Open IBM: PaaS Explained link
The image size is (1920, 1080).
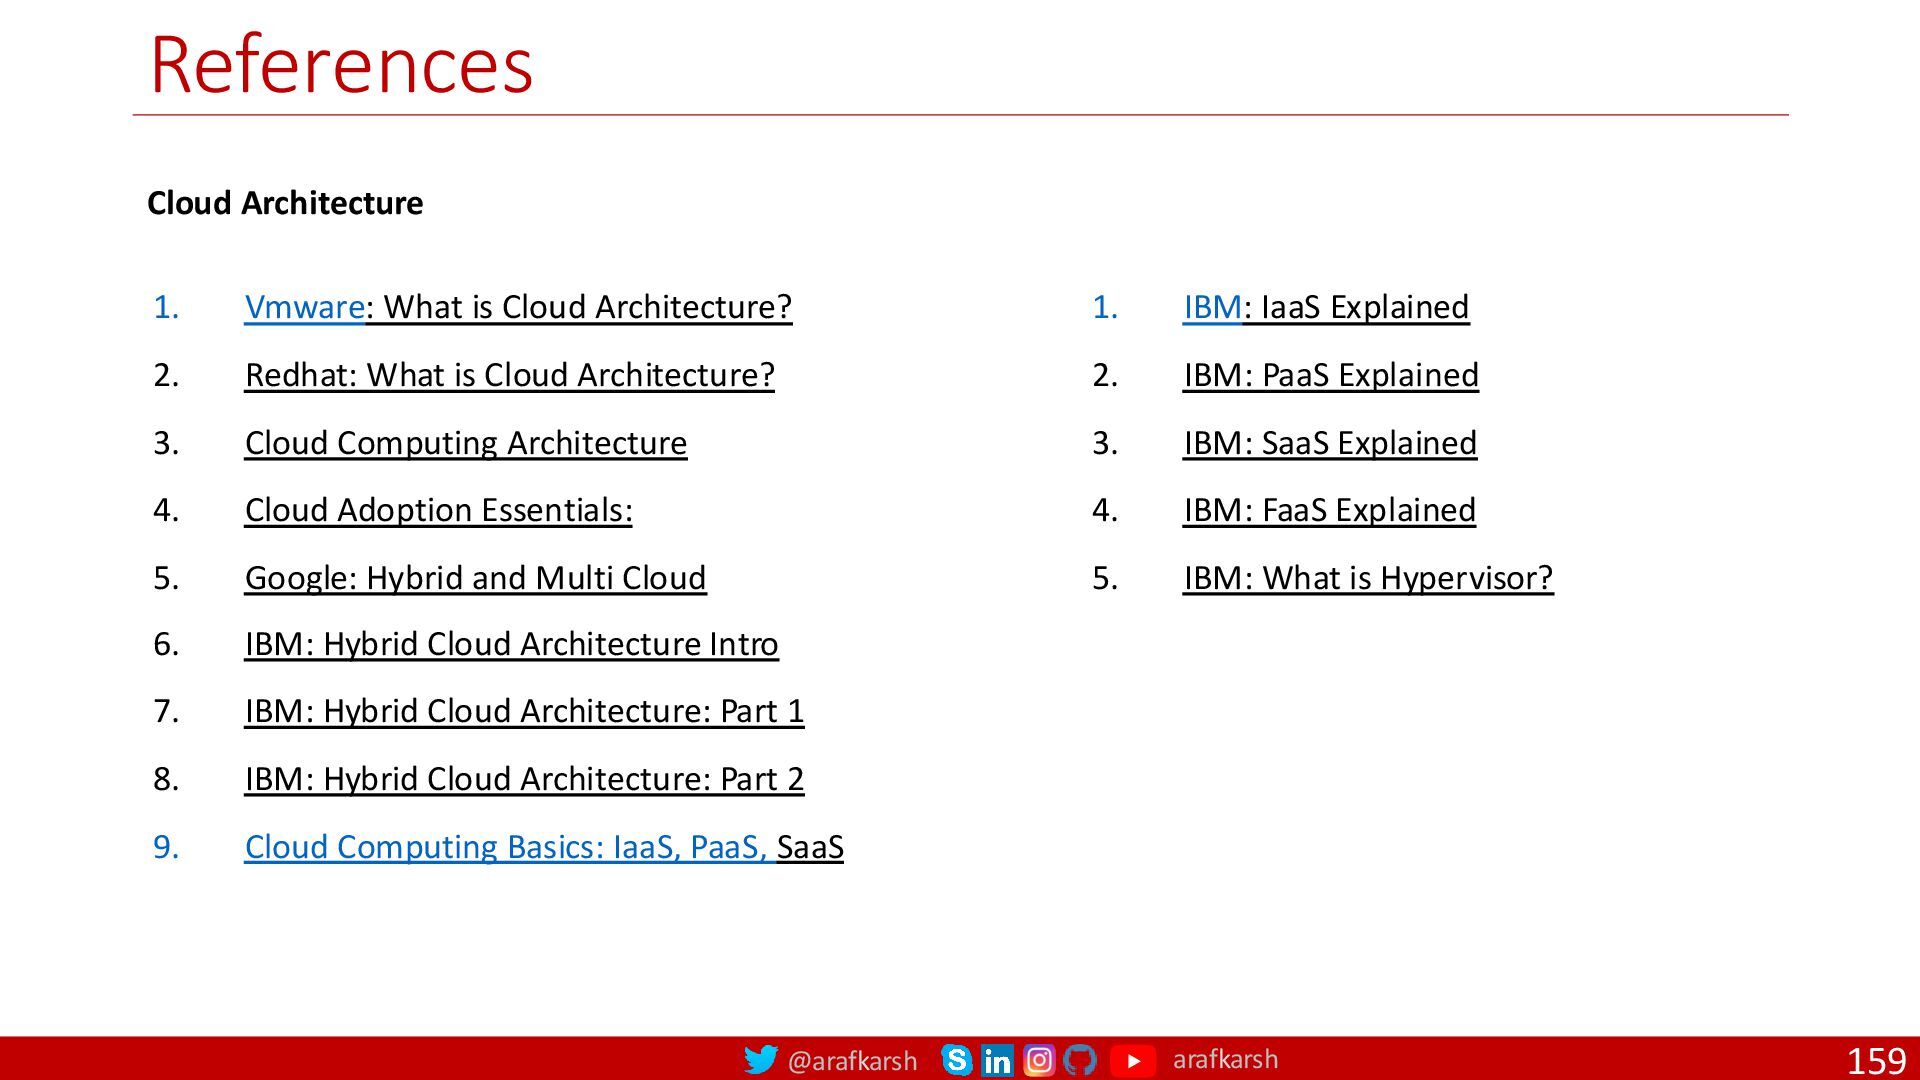1331,375
